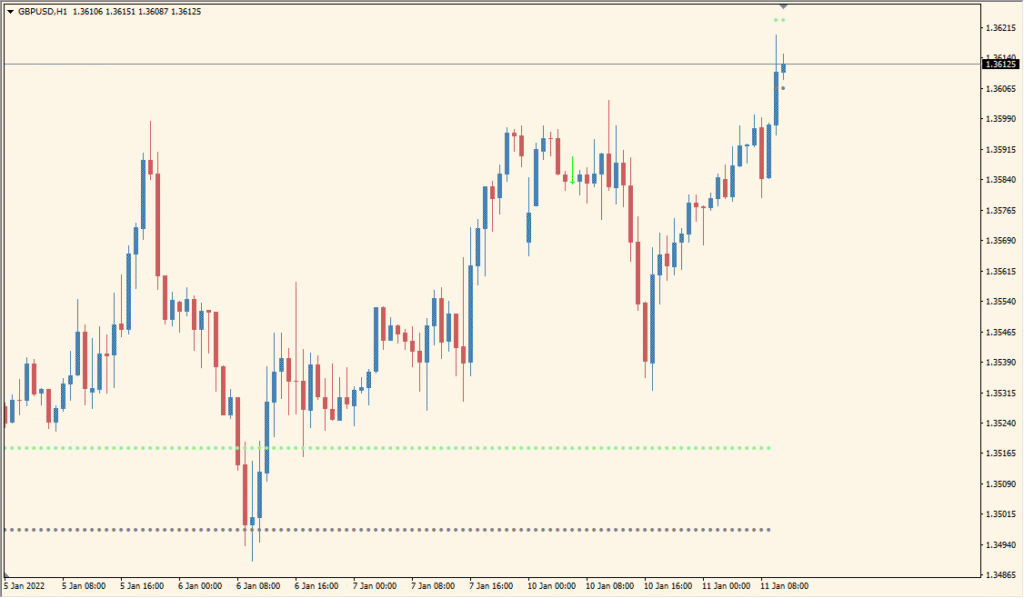Click time axis label 5 Jan 2022
This screenshot has height=598, width=1024.
click(x=25, y=586)
